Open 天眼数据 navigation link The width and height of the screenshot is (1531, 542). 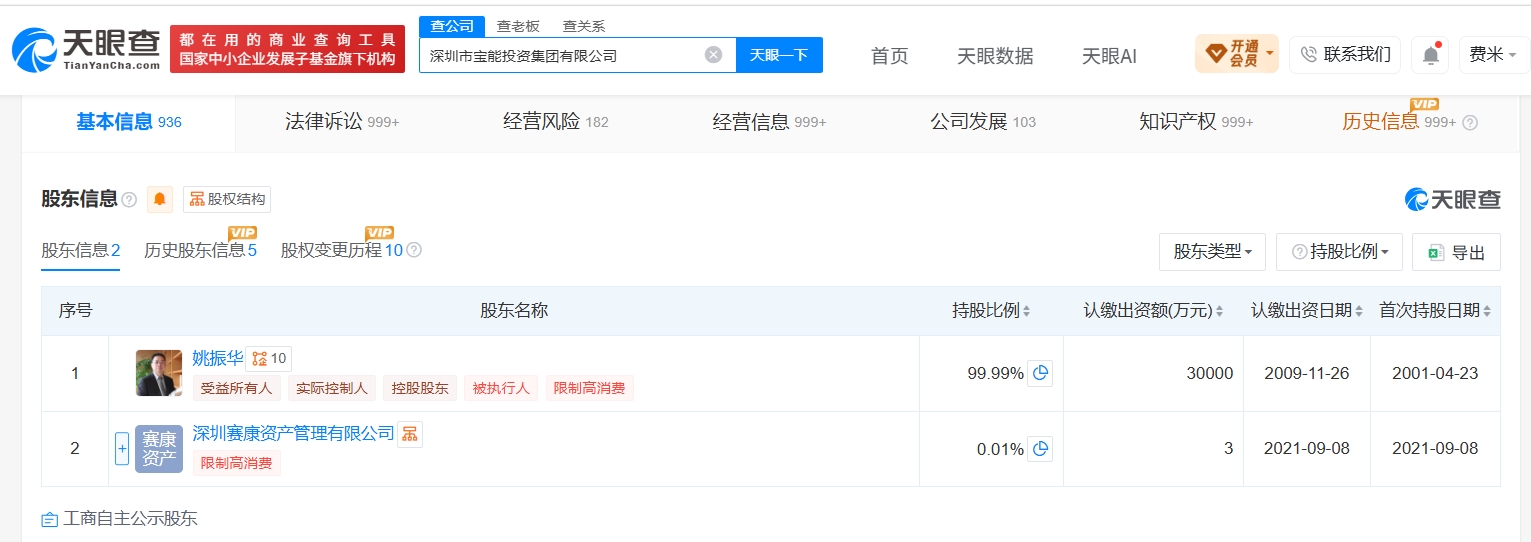[995, 56]
